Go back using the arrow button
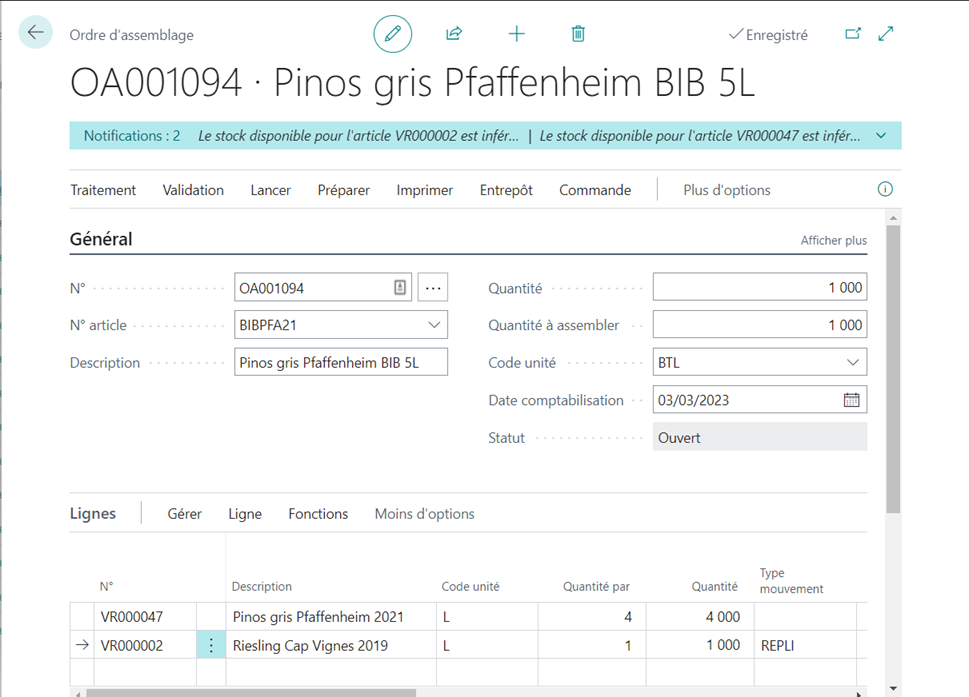This screenshot has width=969, height=697. [35, 32]
